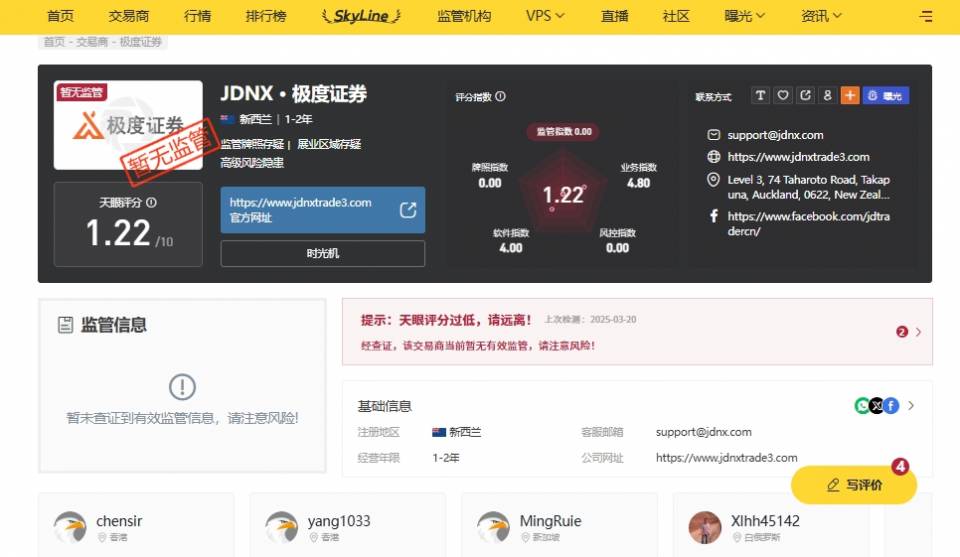Click the email envelope icon
Viewport: 960px width, 557px height.
click(713, 135)
